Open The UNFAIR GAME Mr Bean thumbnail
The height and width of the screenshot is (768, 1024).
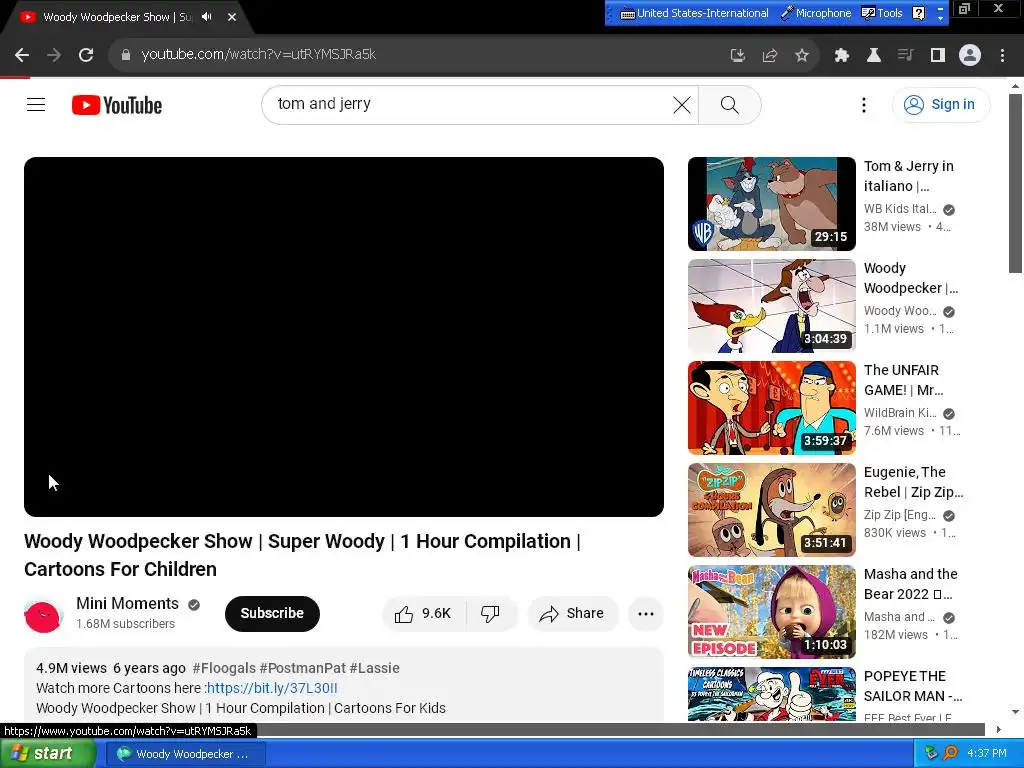[x=771, y=408]
